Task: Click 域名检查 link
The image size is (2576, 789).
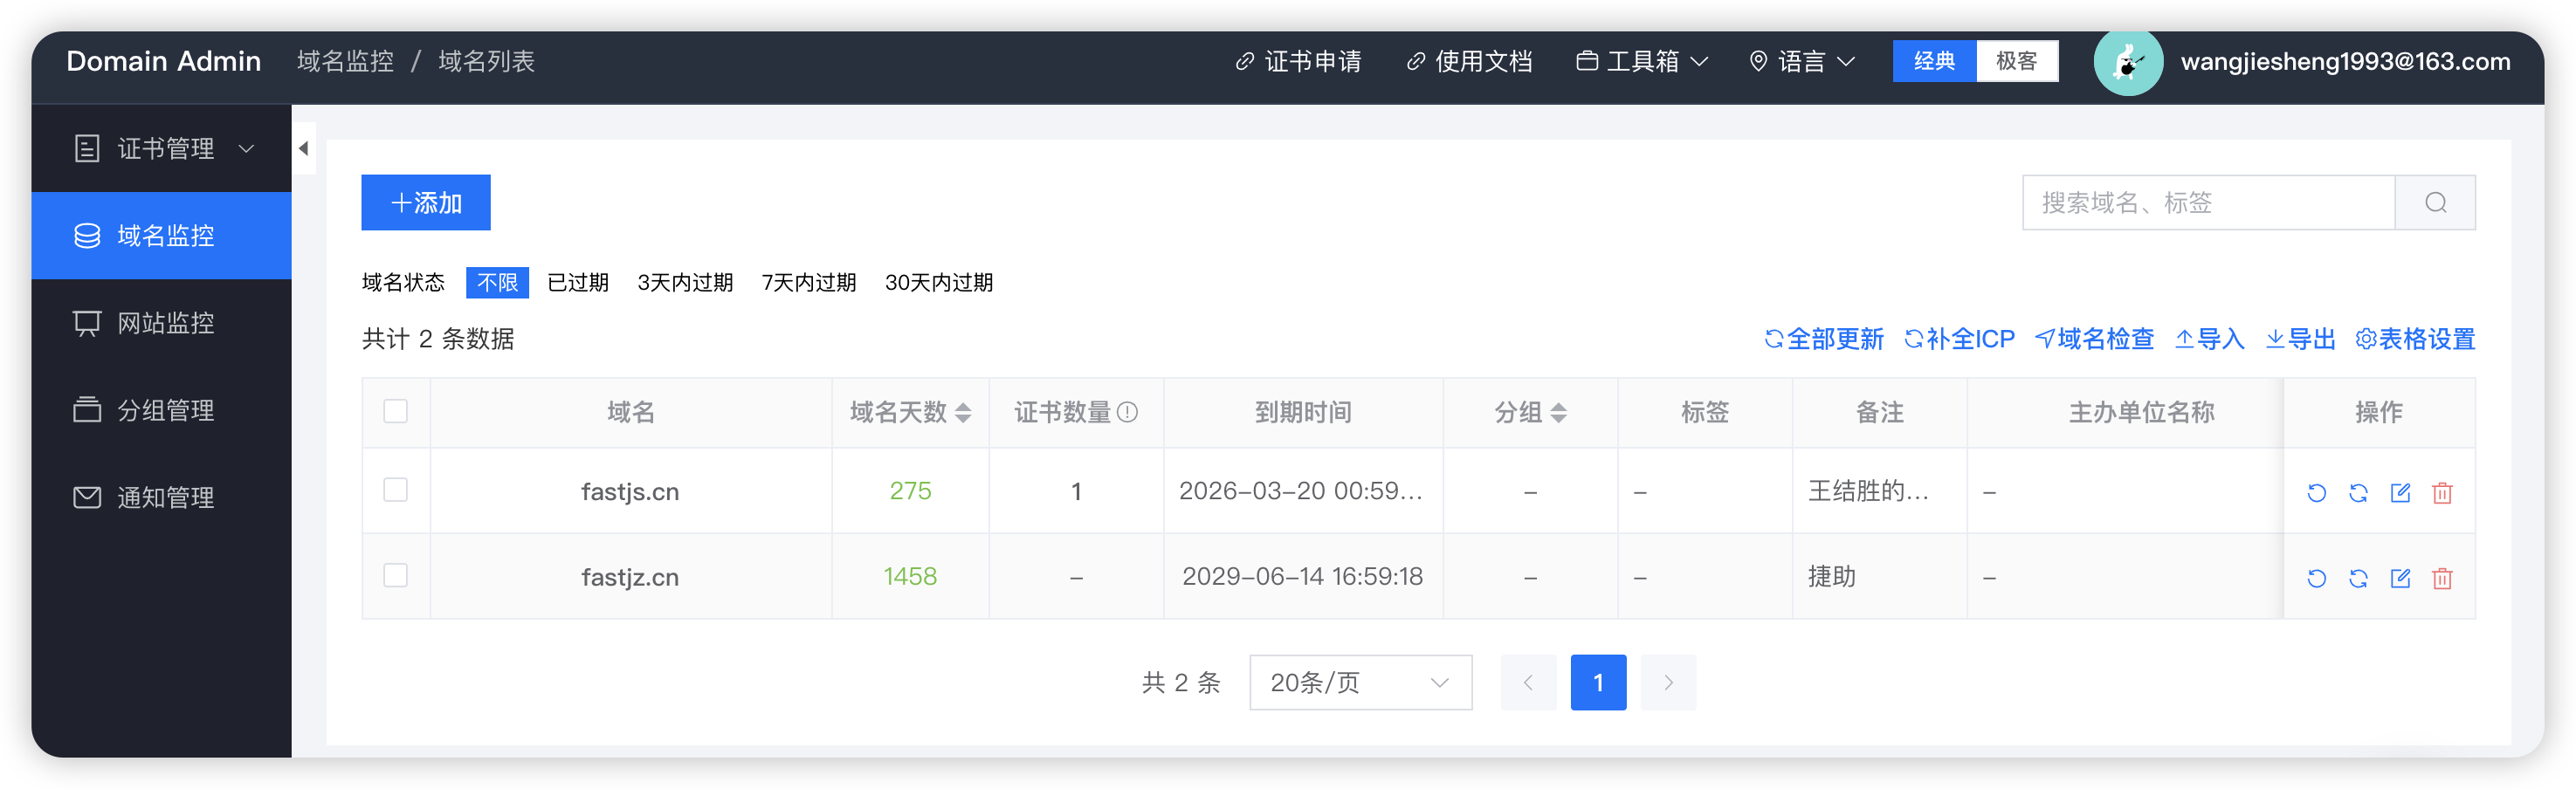Action: (x=2094, y=339)
